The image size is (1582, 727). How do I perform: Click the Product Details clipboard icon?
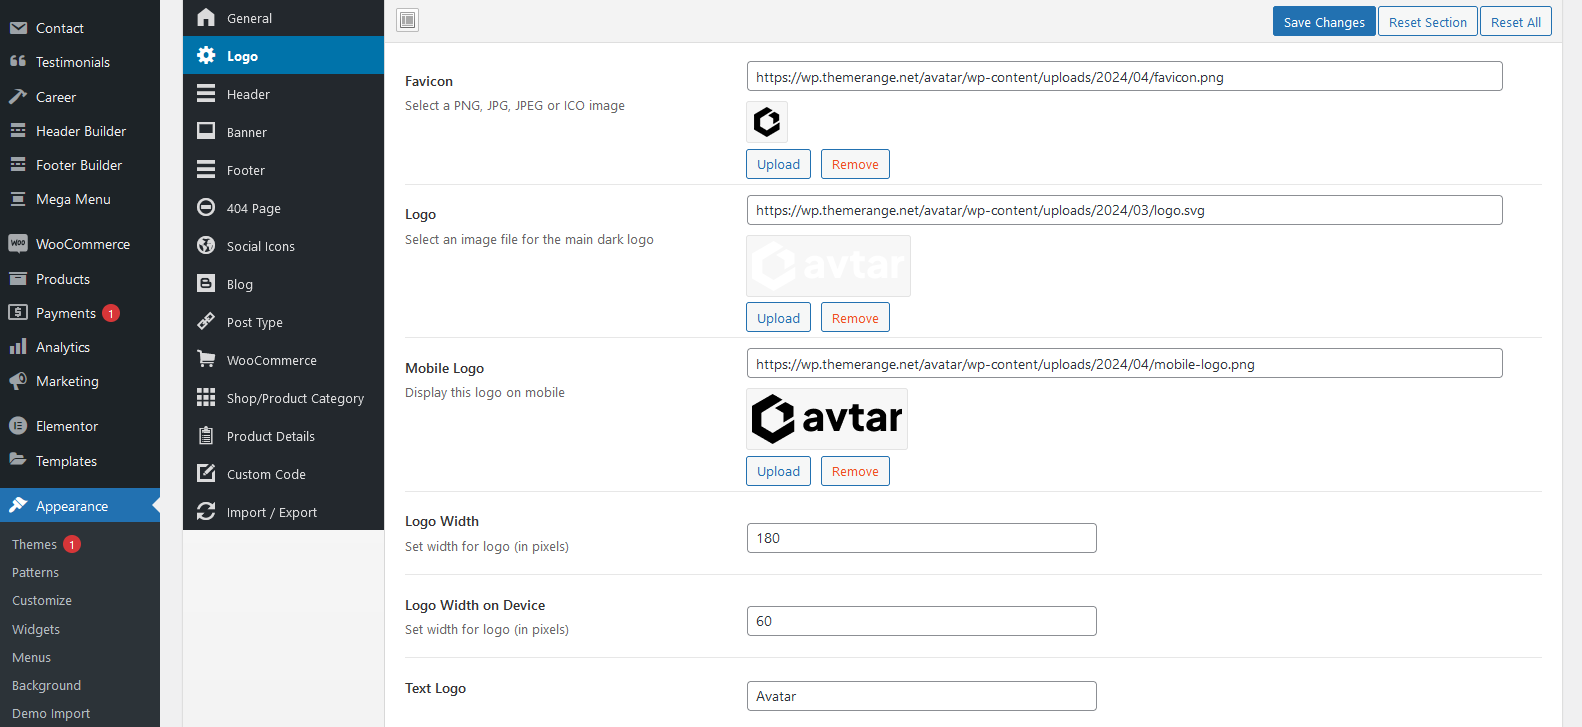click(206, 436)
